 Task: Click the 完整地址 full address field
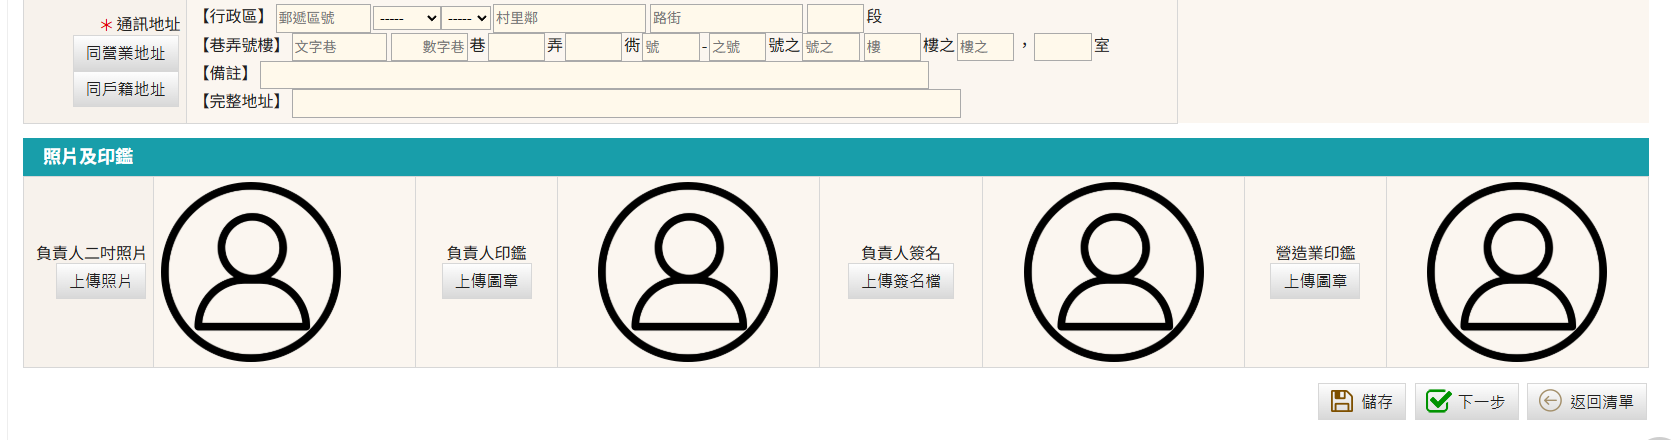625,103
